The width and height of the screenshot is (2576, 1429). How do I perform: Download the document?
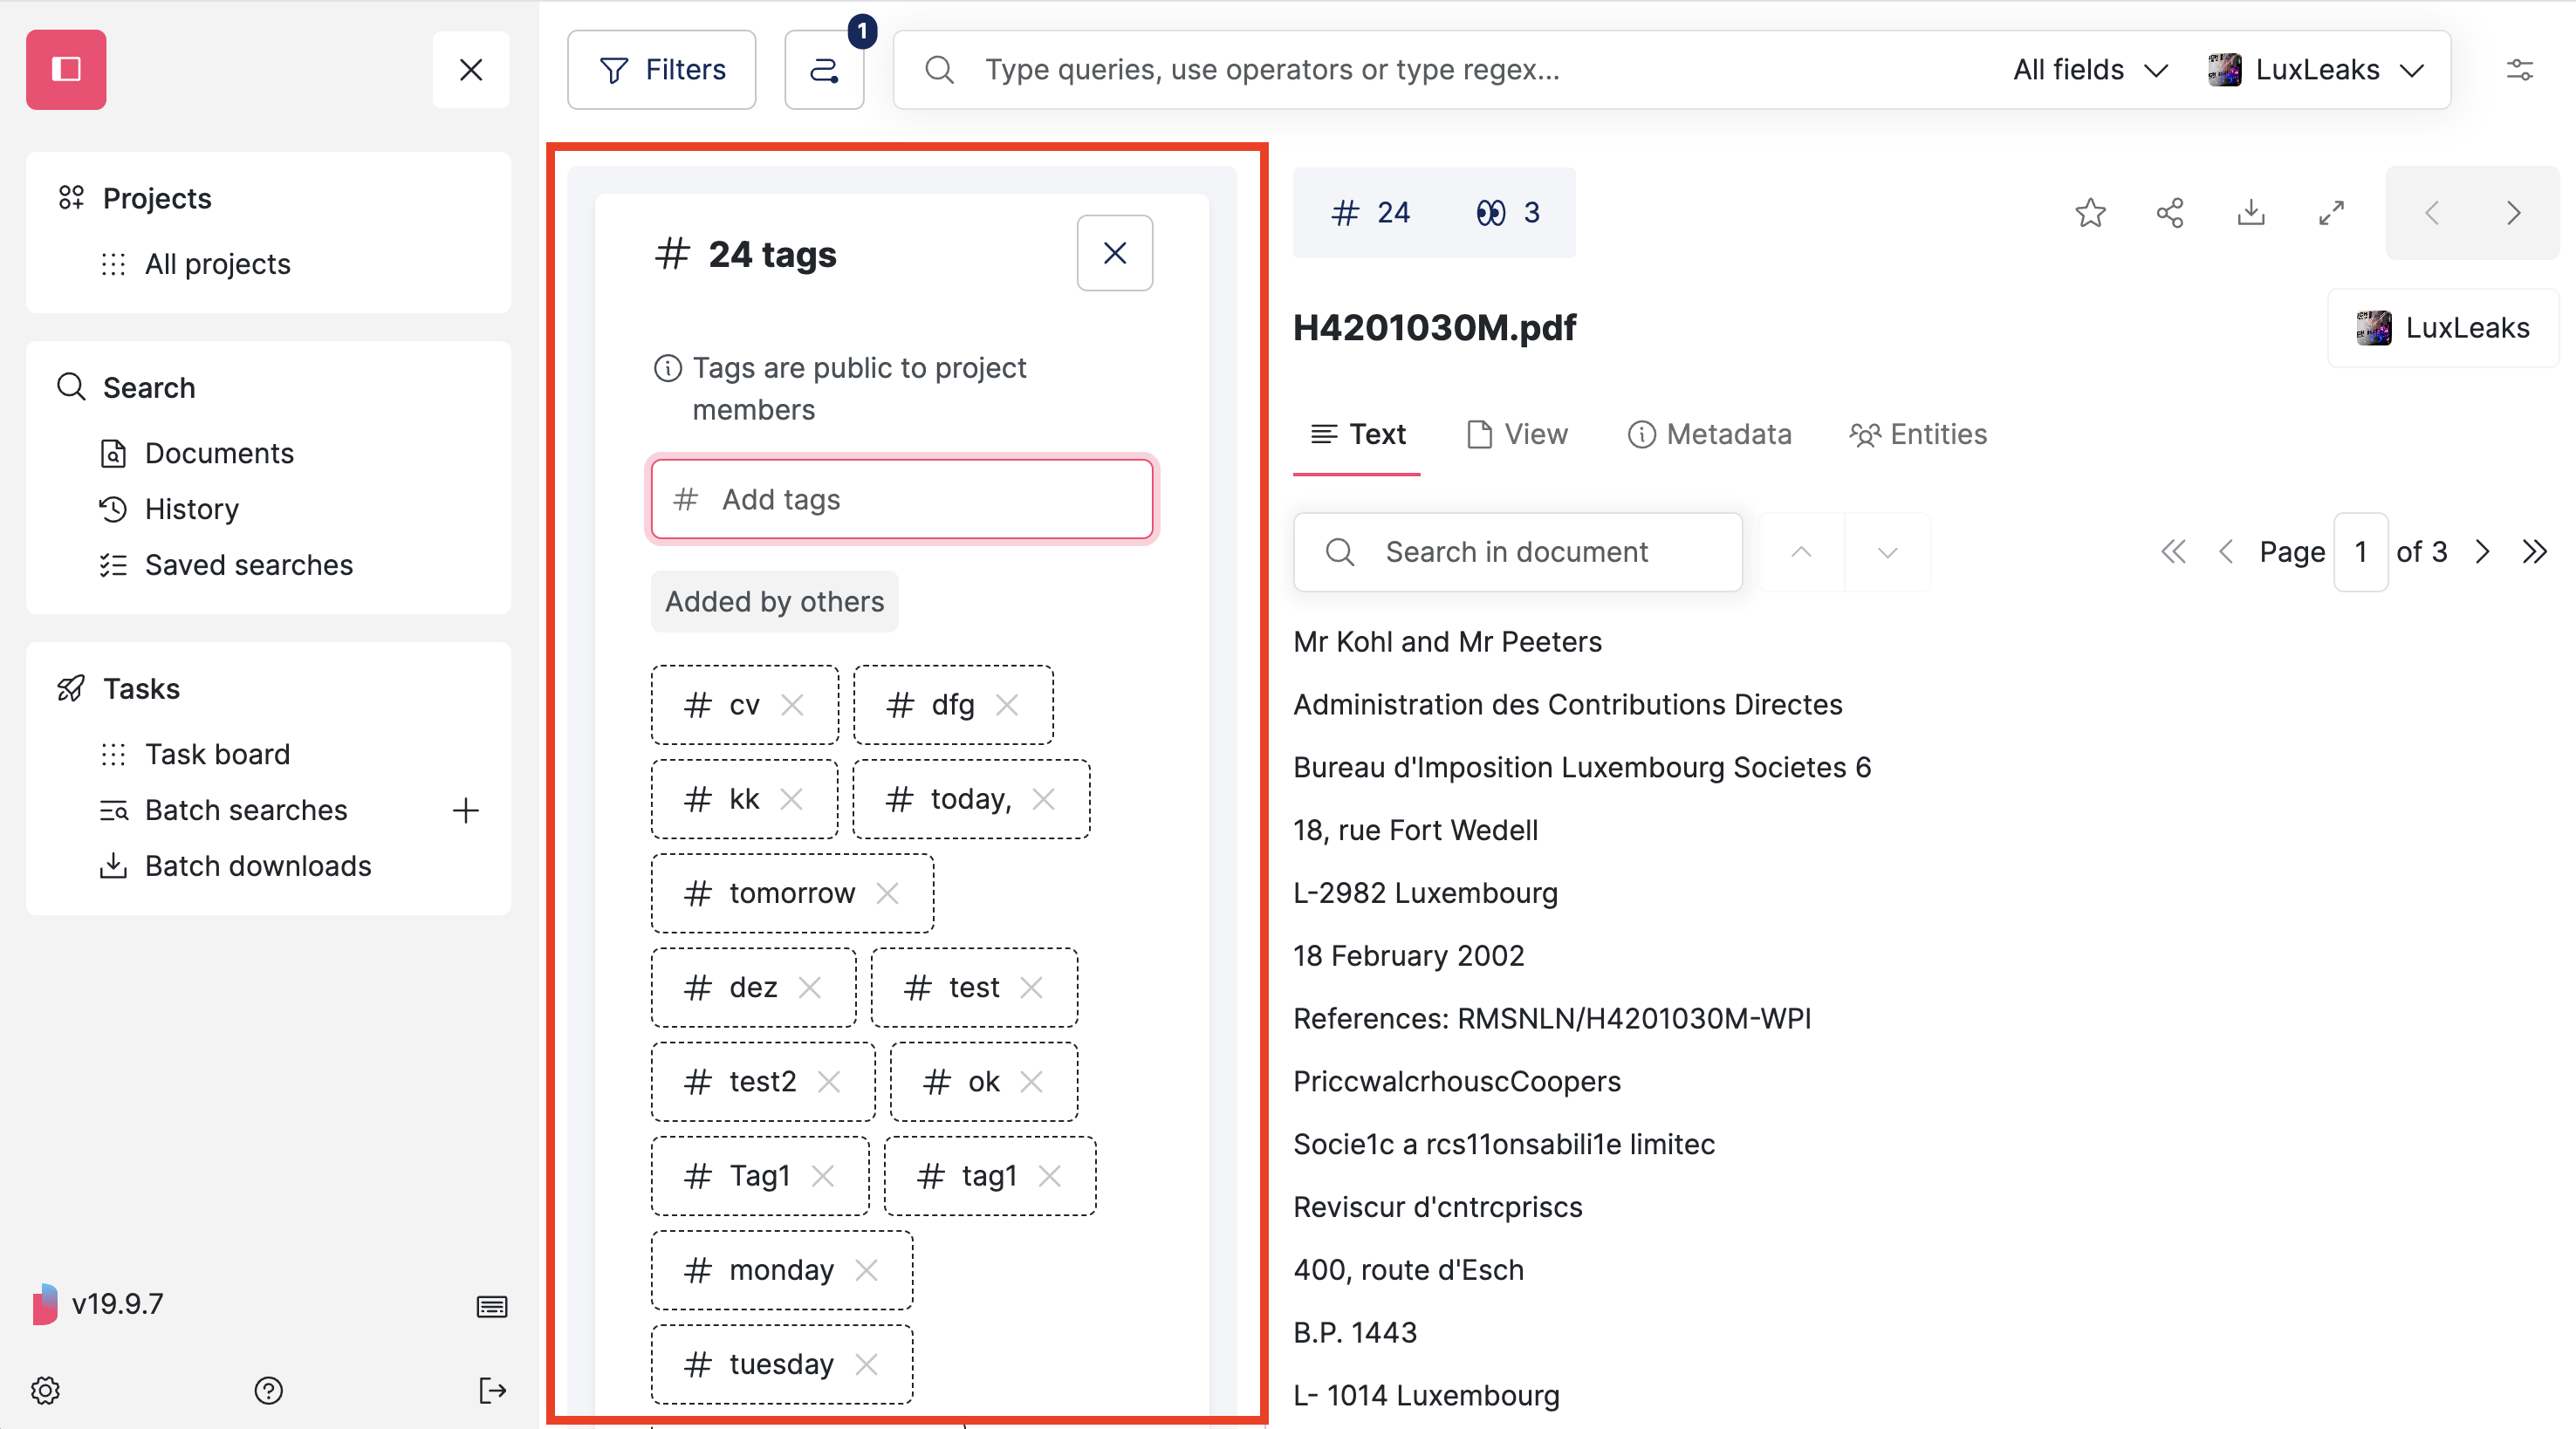tap(2251, 212)
